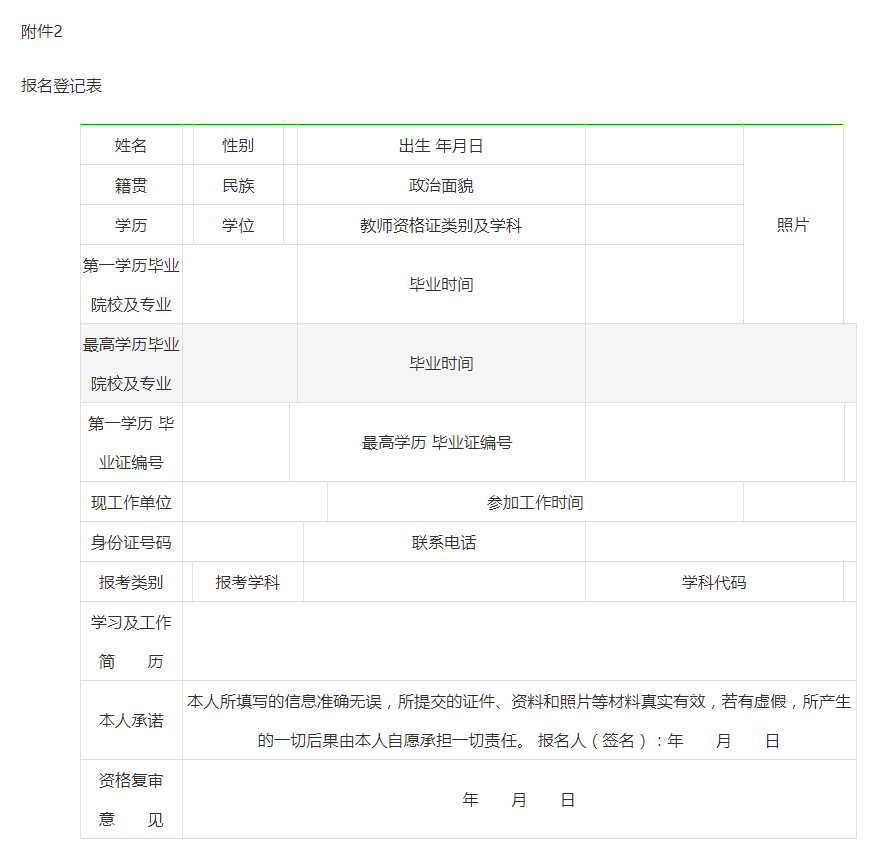Image resolution: width=892 pixels, height=855 pixels.
Task: Click the 附件2 heading text
Action: [42, 31]
